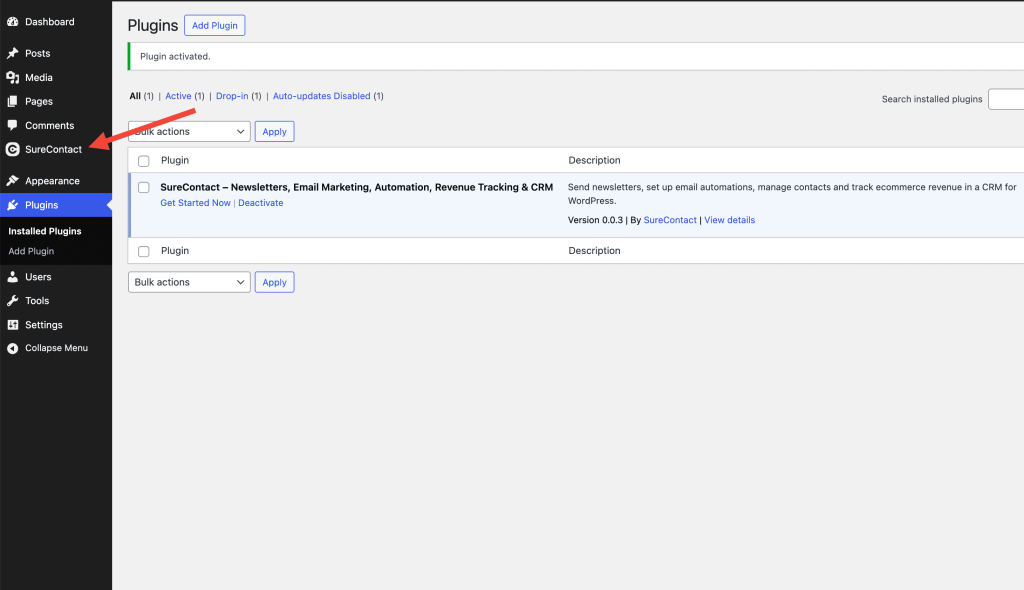This screenshot has width=1024, height=590.
Task: Open the top Bulk actions dropdown
Action: (189, 132)
